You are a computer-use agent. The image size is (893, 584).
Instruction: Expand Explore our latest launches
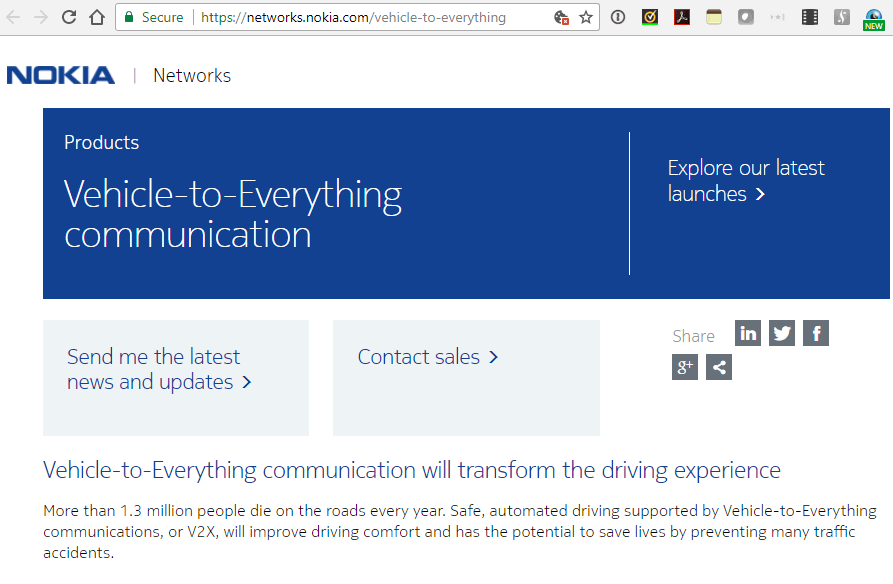746,180
